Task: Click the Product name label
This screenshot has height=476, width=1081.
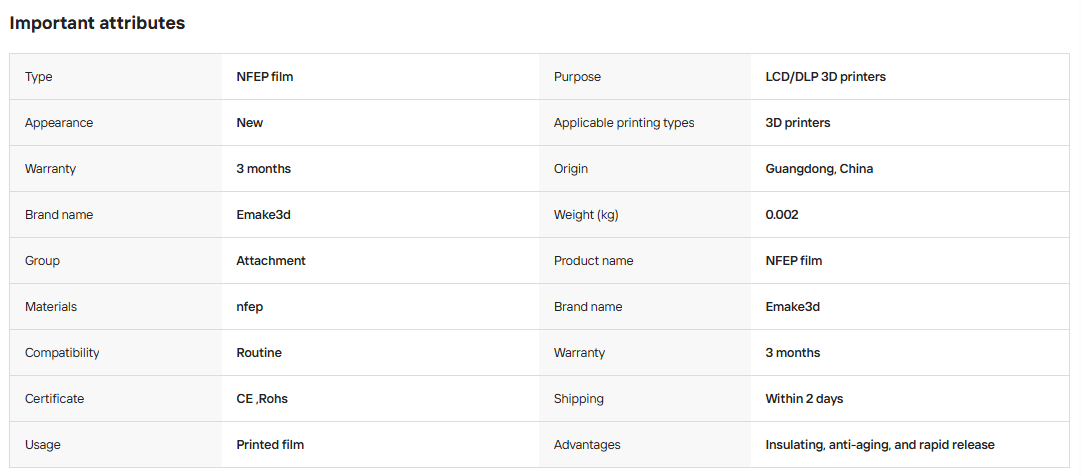Action: pyautogui.click(x=594, y=261)
